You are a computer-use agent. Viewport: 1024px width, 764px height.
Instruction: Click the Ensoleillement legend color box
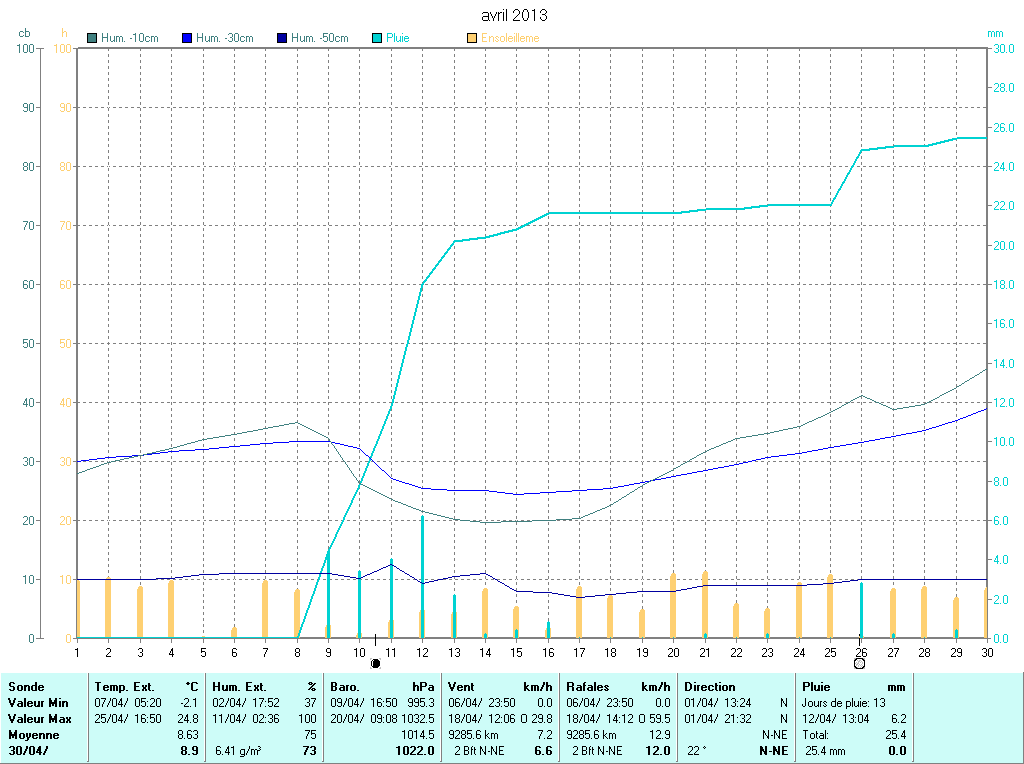click(x=472, y=38)
